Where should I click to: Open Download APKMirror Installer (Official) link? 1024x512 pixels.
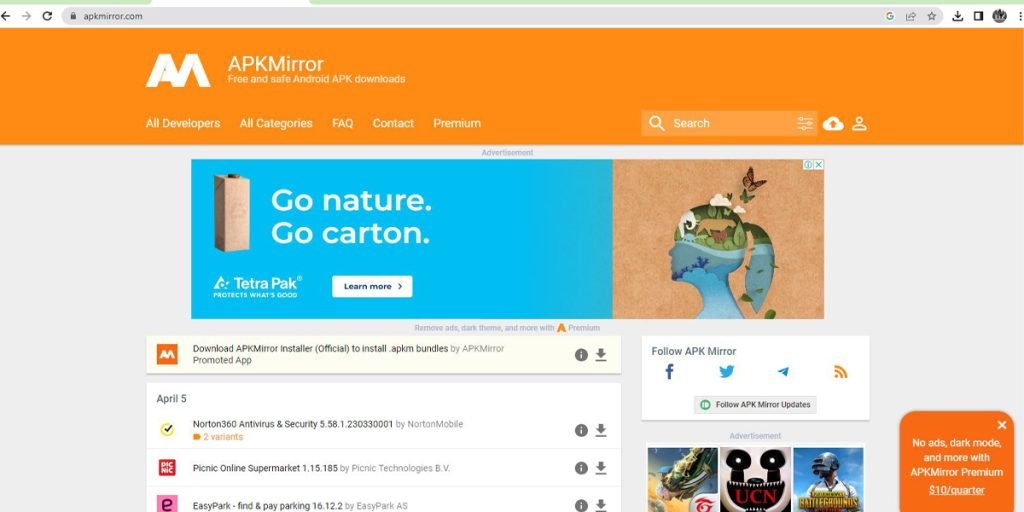coord(320,349)
